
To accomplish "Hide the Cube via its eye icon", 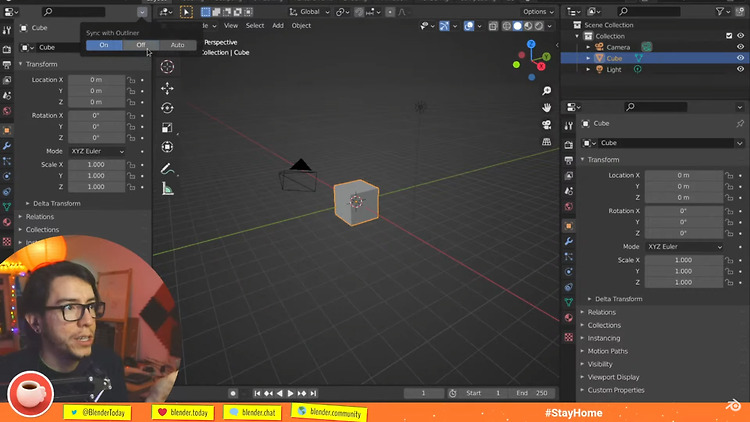I will pyautogui.click(x=740, y=58).
